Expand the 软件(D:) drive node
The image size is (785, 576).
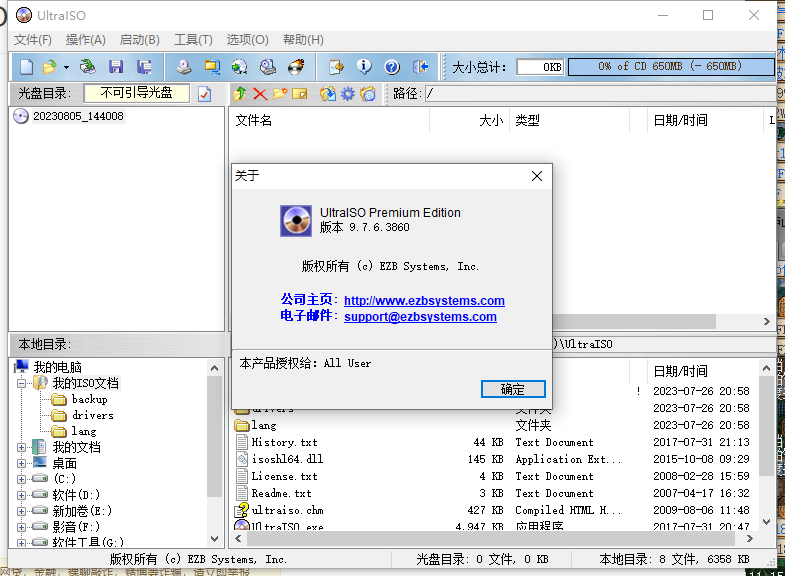22,495
